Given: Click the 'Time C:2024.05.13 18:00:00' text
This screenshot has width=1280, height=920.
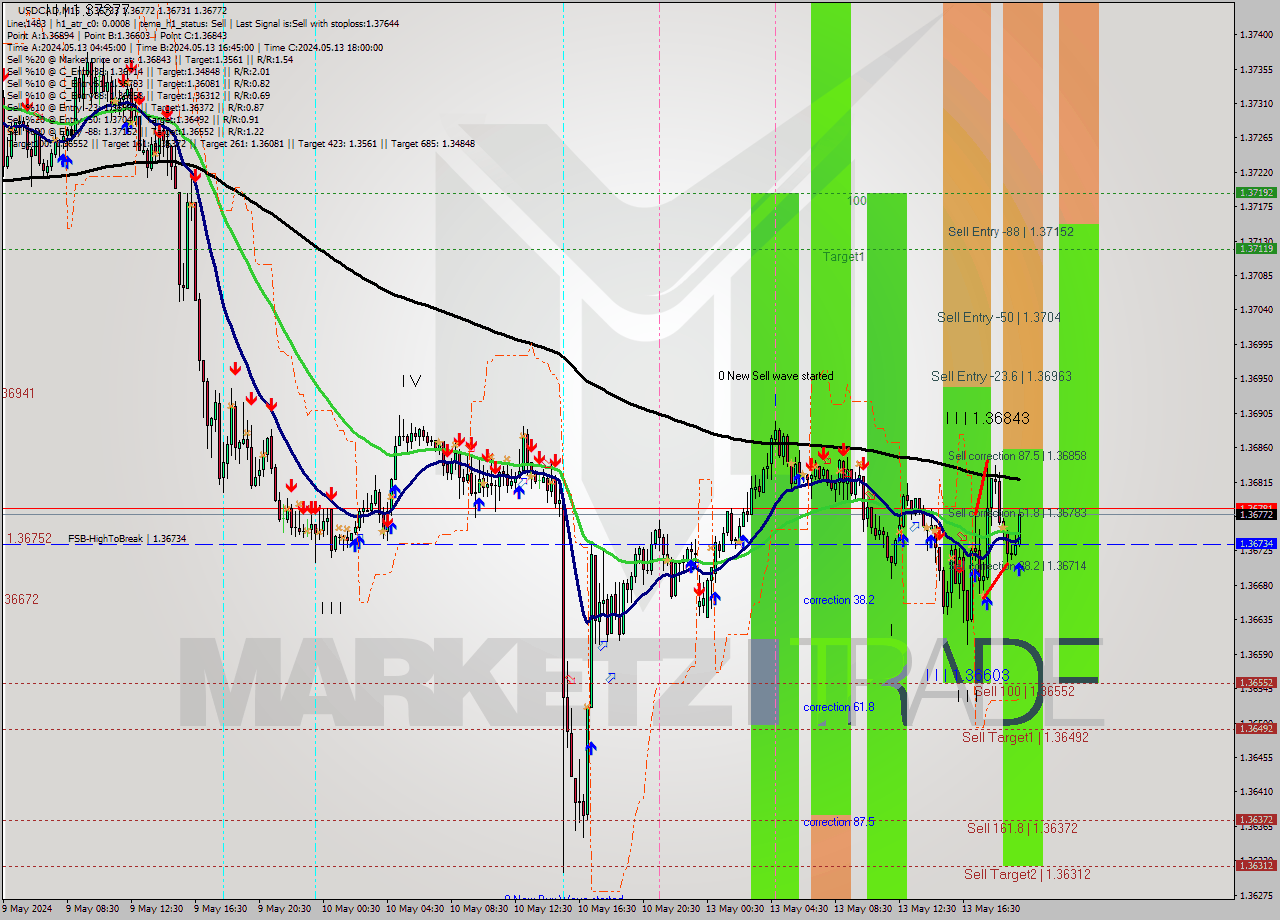Looking at the screenshot, I should tap(321, 47).
